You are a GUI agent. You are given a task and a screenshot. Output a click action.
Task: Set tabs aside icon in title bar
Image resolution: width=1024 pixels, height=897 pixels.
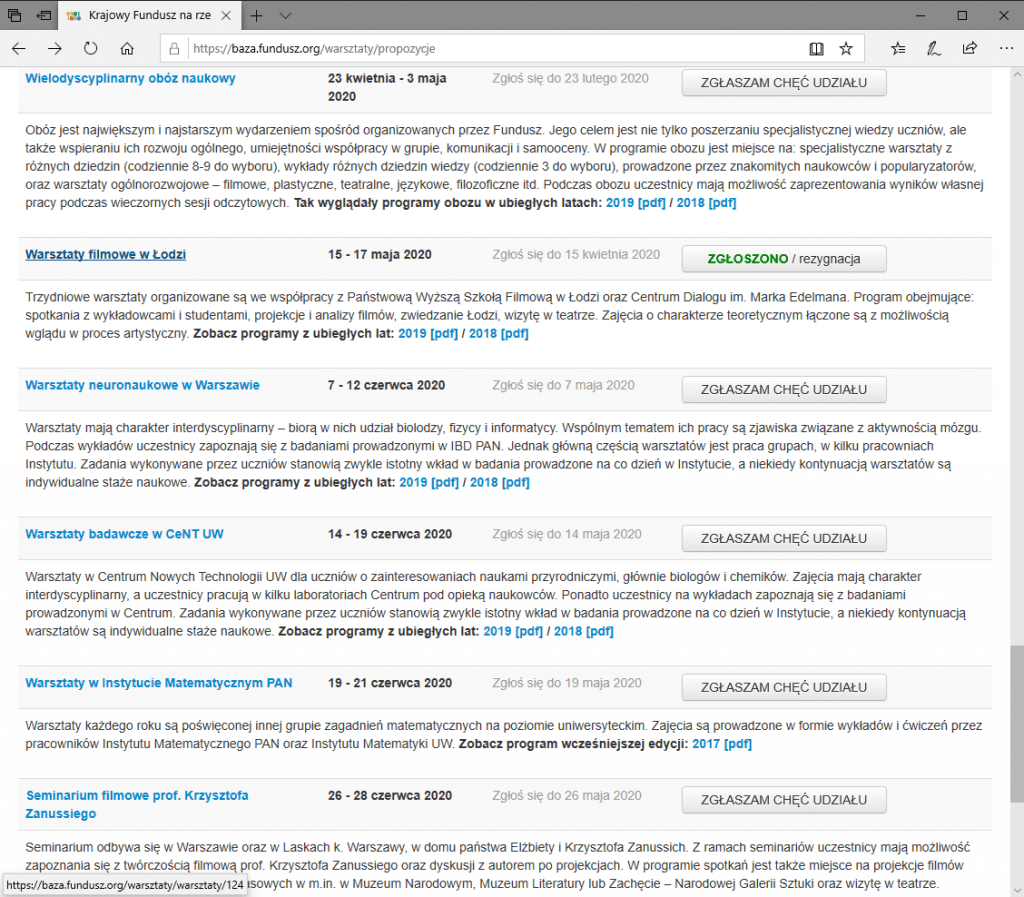[x=44, y=16]
